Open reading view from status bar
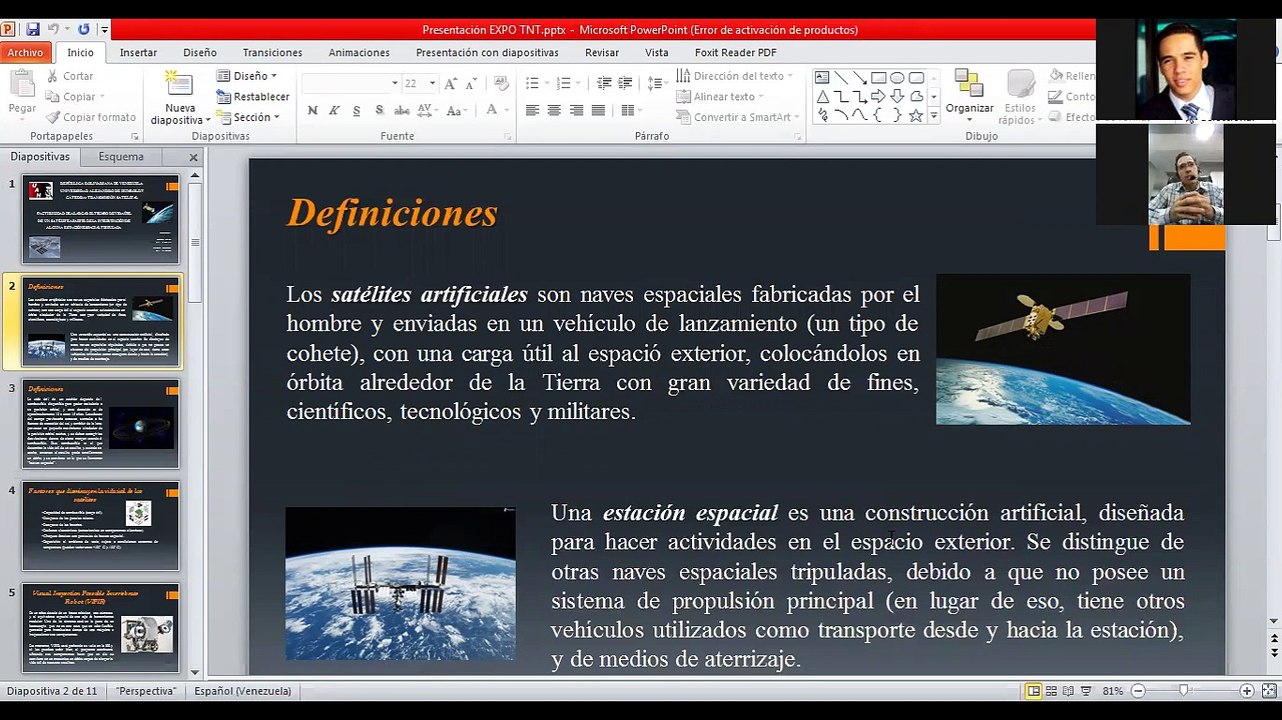Viewport: 1282px width, 720px height. [1068, 691]
